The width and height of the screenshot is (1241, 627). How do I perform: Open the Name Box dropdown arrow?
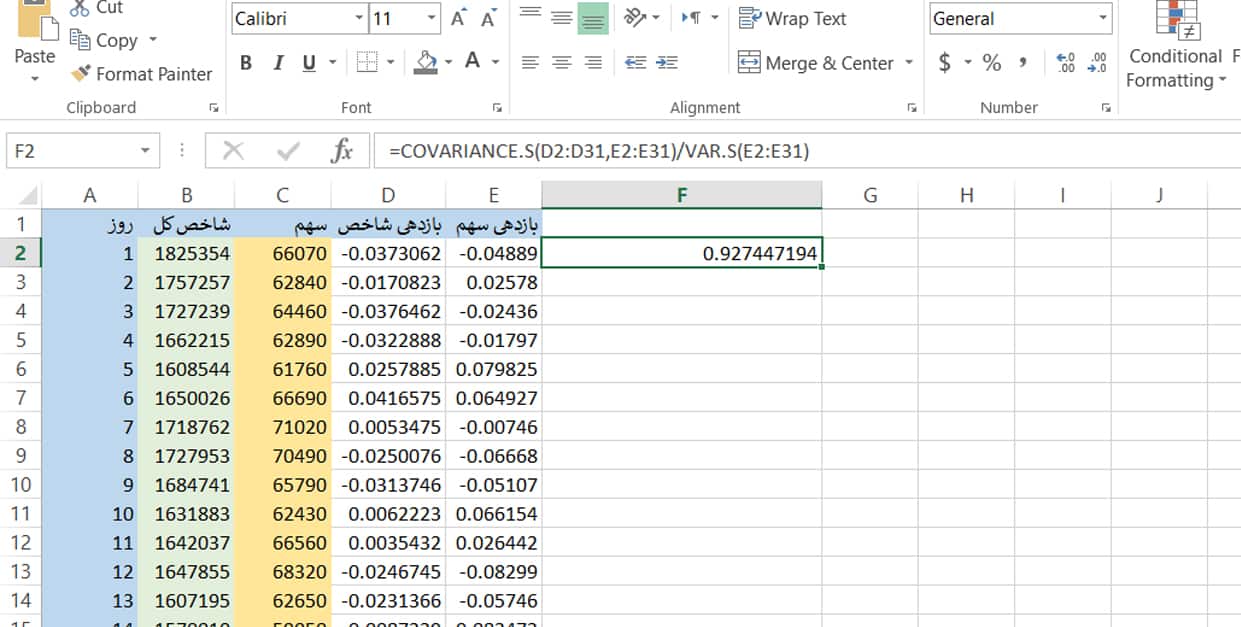(145, 151)
